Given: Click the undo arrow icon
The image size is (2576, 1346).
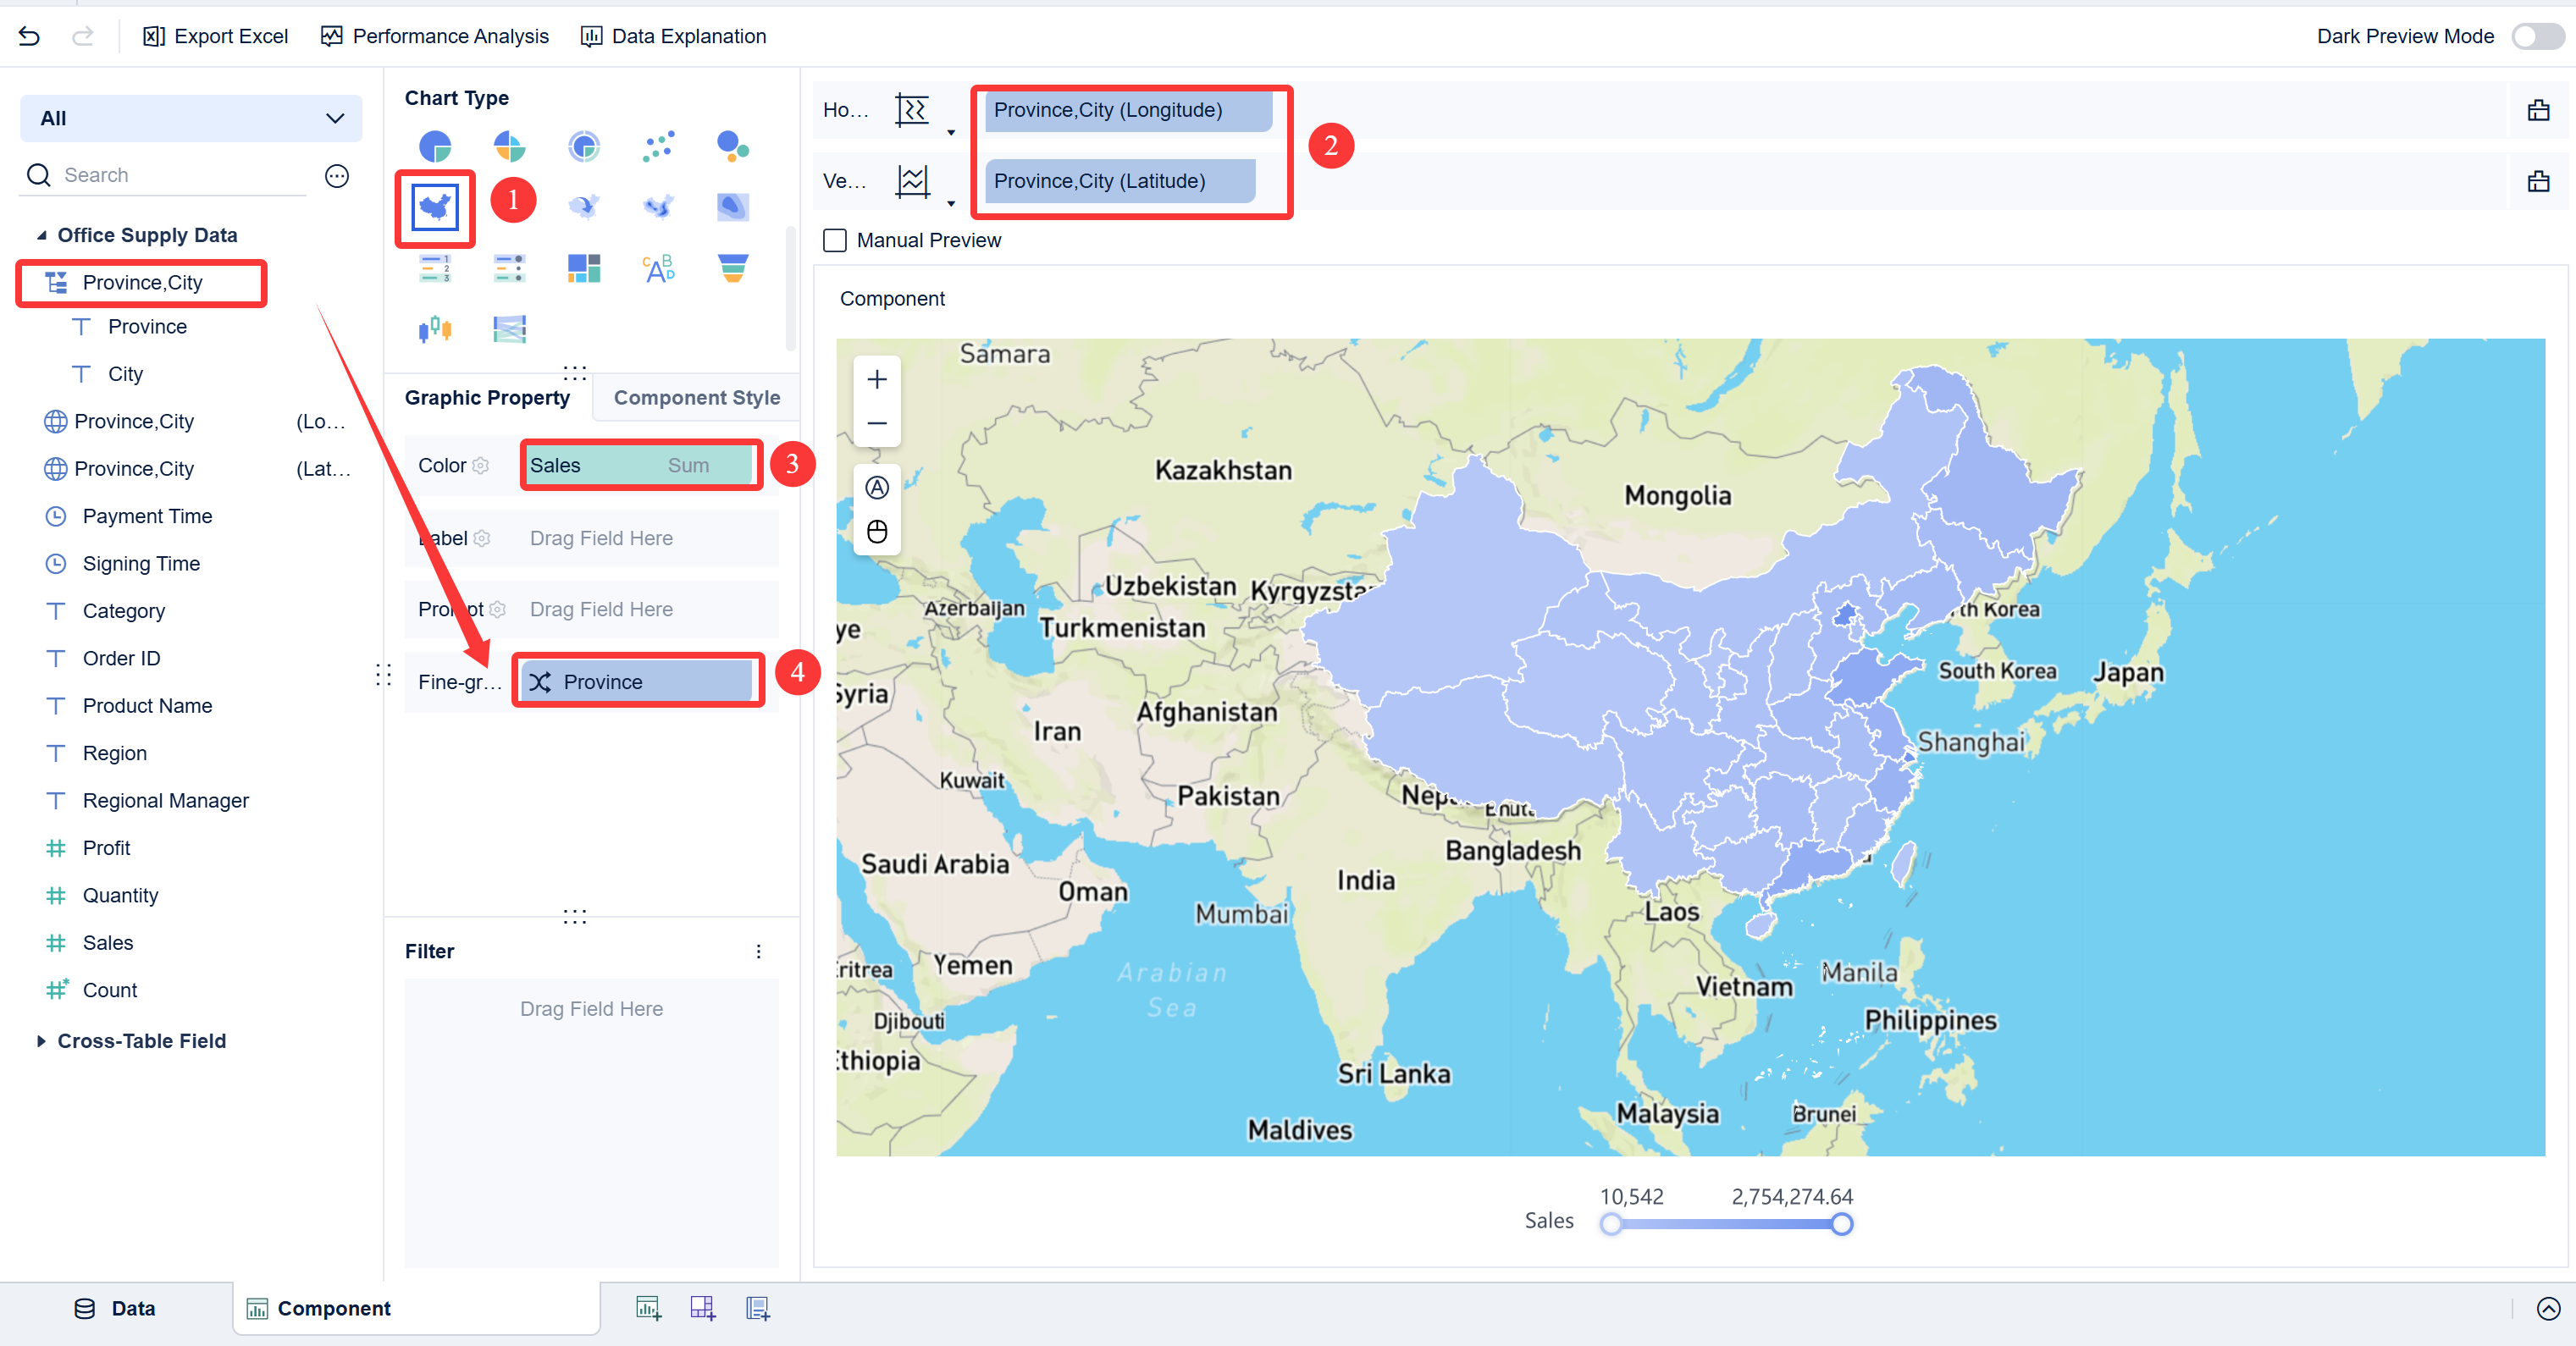Looking at the screenshot, I should (29, 36).
